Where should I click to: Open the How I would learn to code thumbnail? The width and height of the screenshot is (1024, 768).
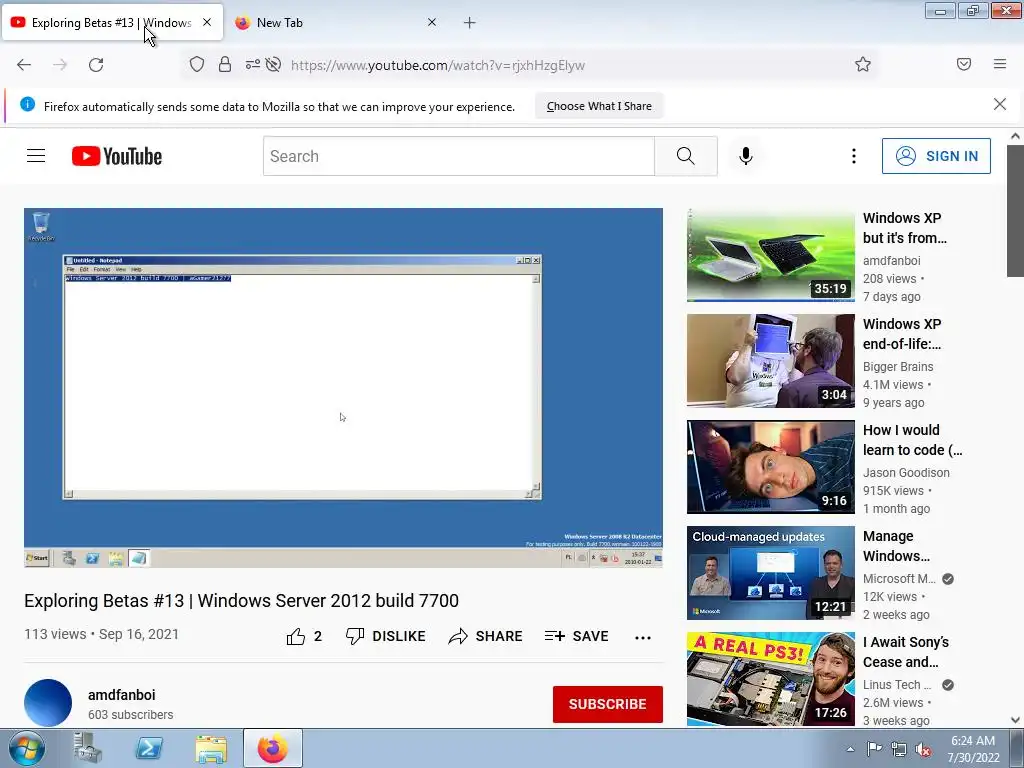pos(771,466)
